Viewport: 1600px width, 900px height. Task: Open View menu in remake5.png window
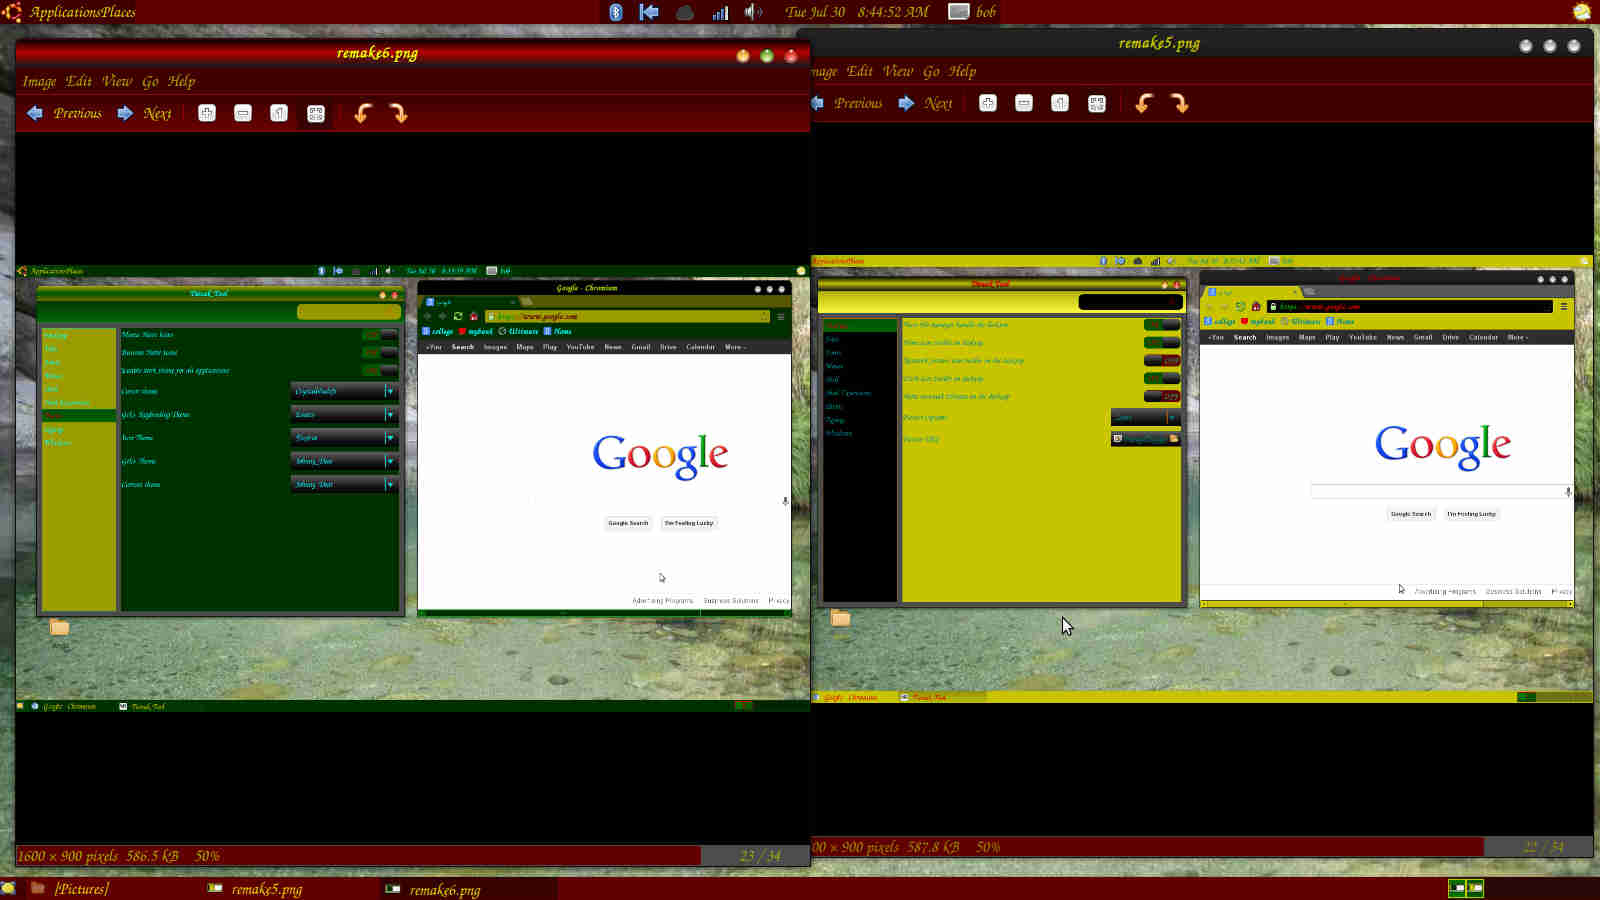[898, 72]
